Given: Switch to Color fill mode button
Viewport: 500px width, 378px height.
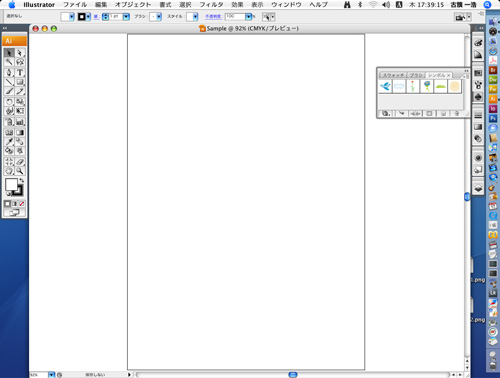Looking at the screenshot, I should click(7, 204).
